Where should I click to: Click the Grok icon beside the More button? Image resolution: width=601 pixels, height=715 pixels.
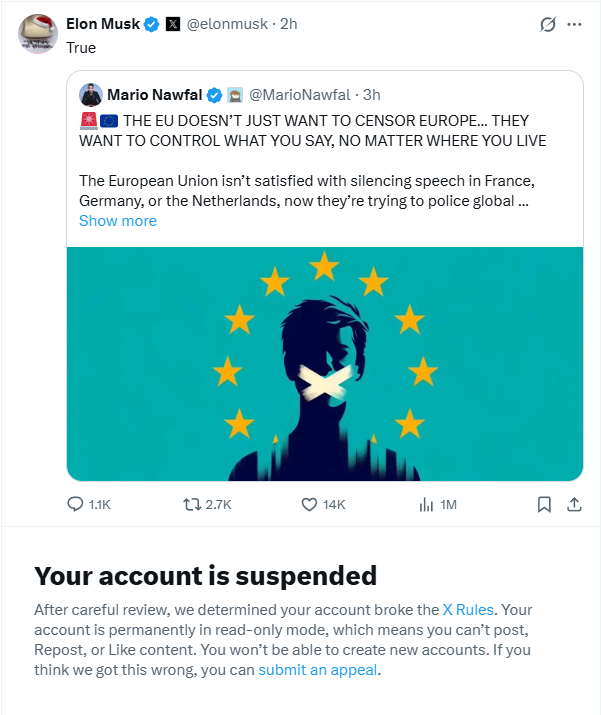547,24
